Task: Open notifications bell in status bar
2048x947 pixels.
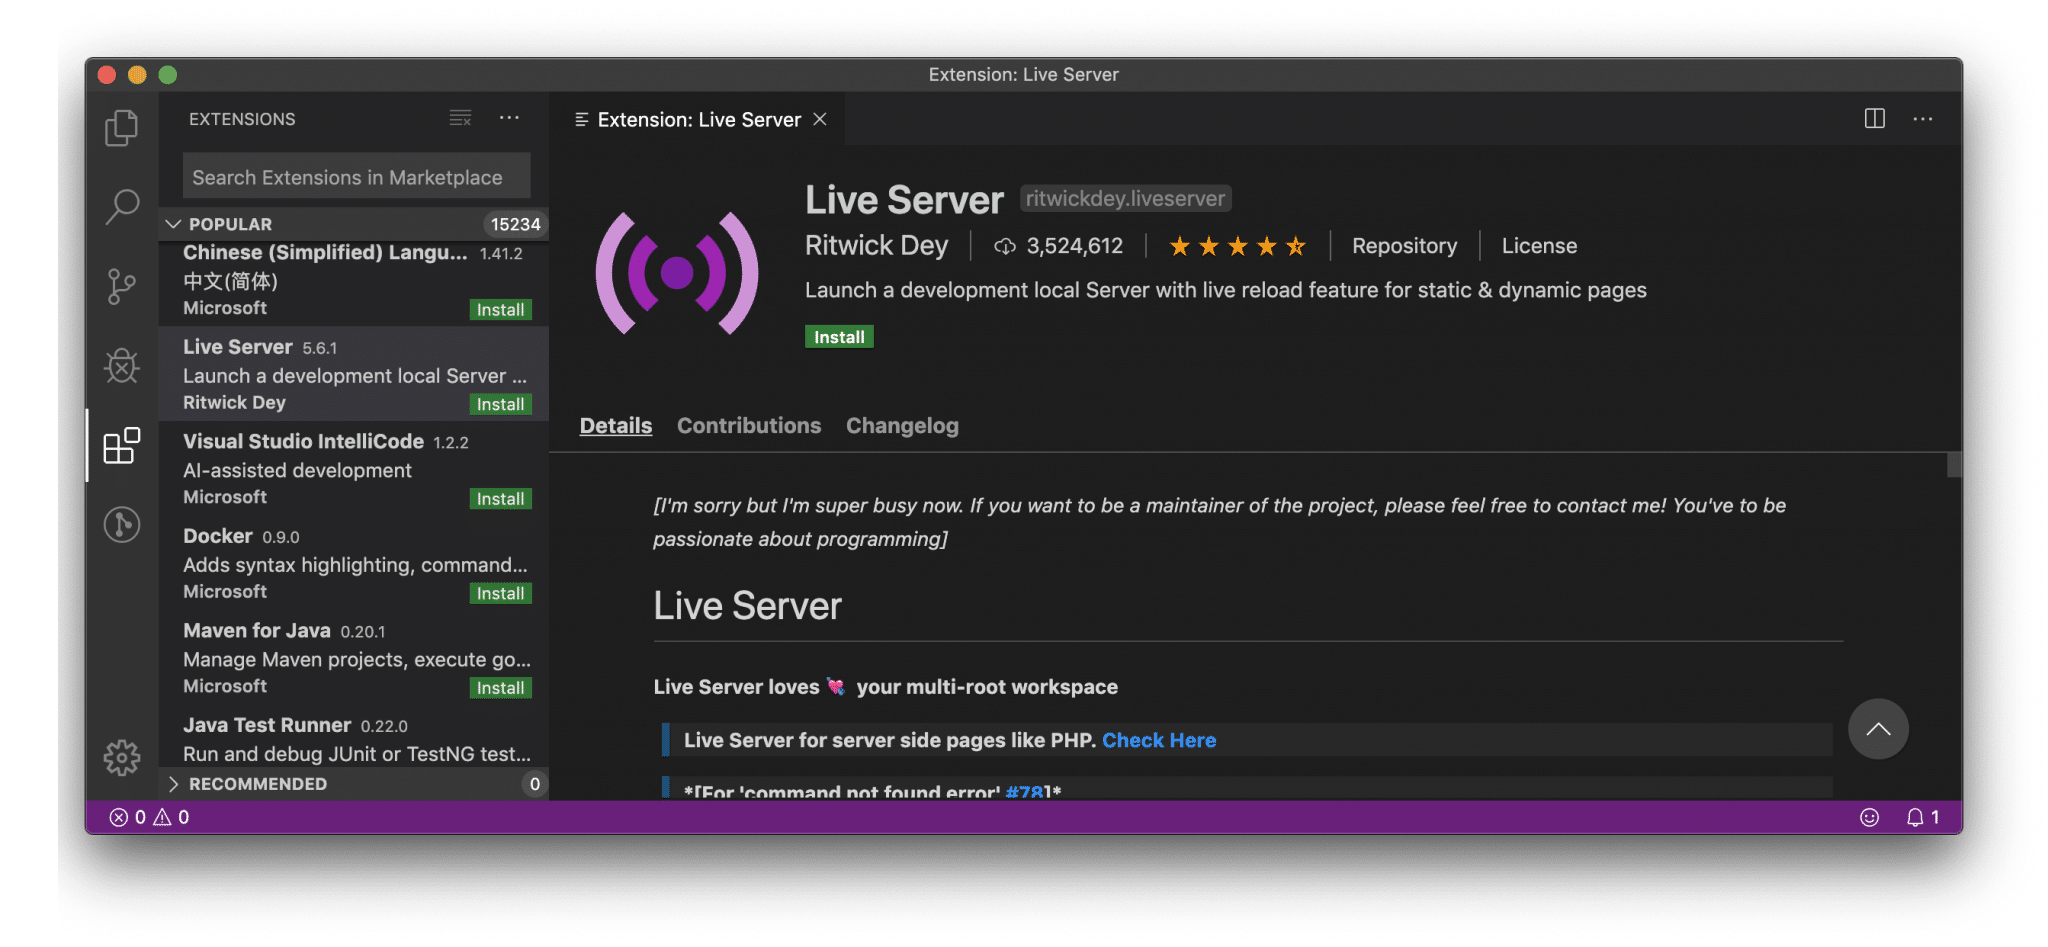Action: coord(1915,817)
